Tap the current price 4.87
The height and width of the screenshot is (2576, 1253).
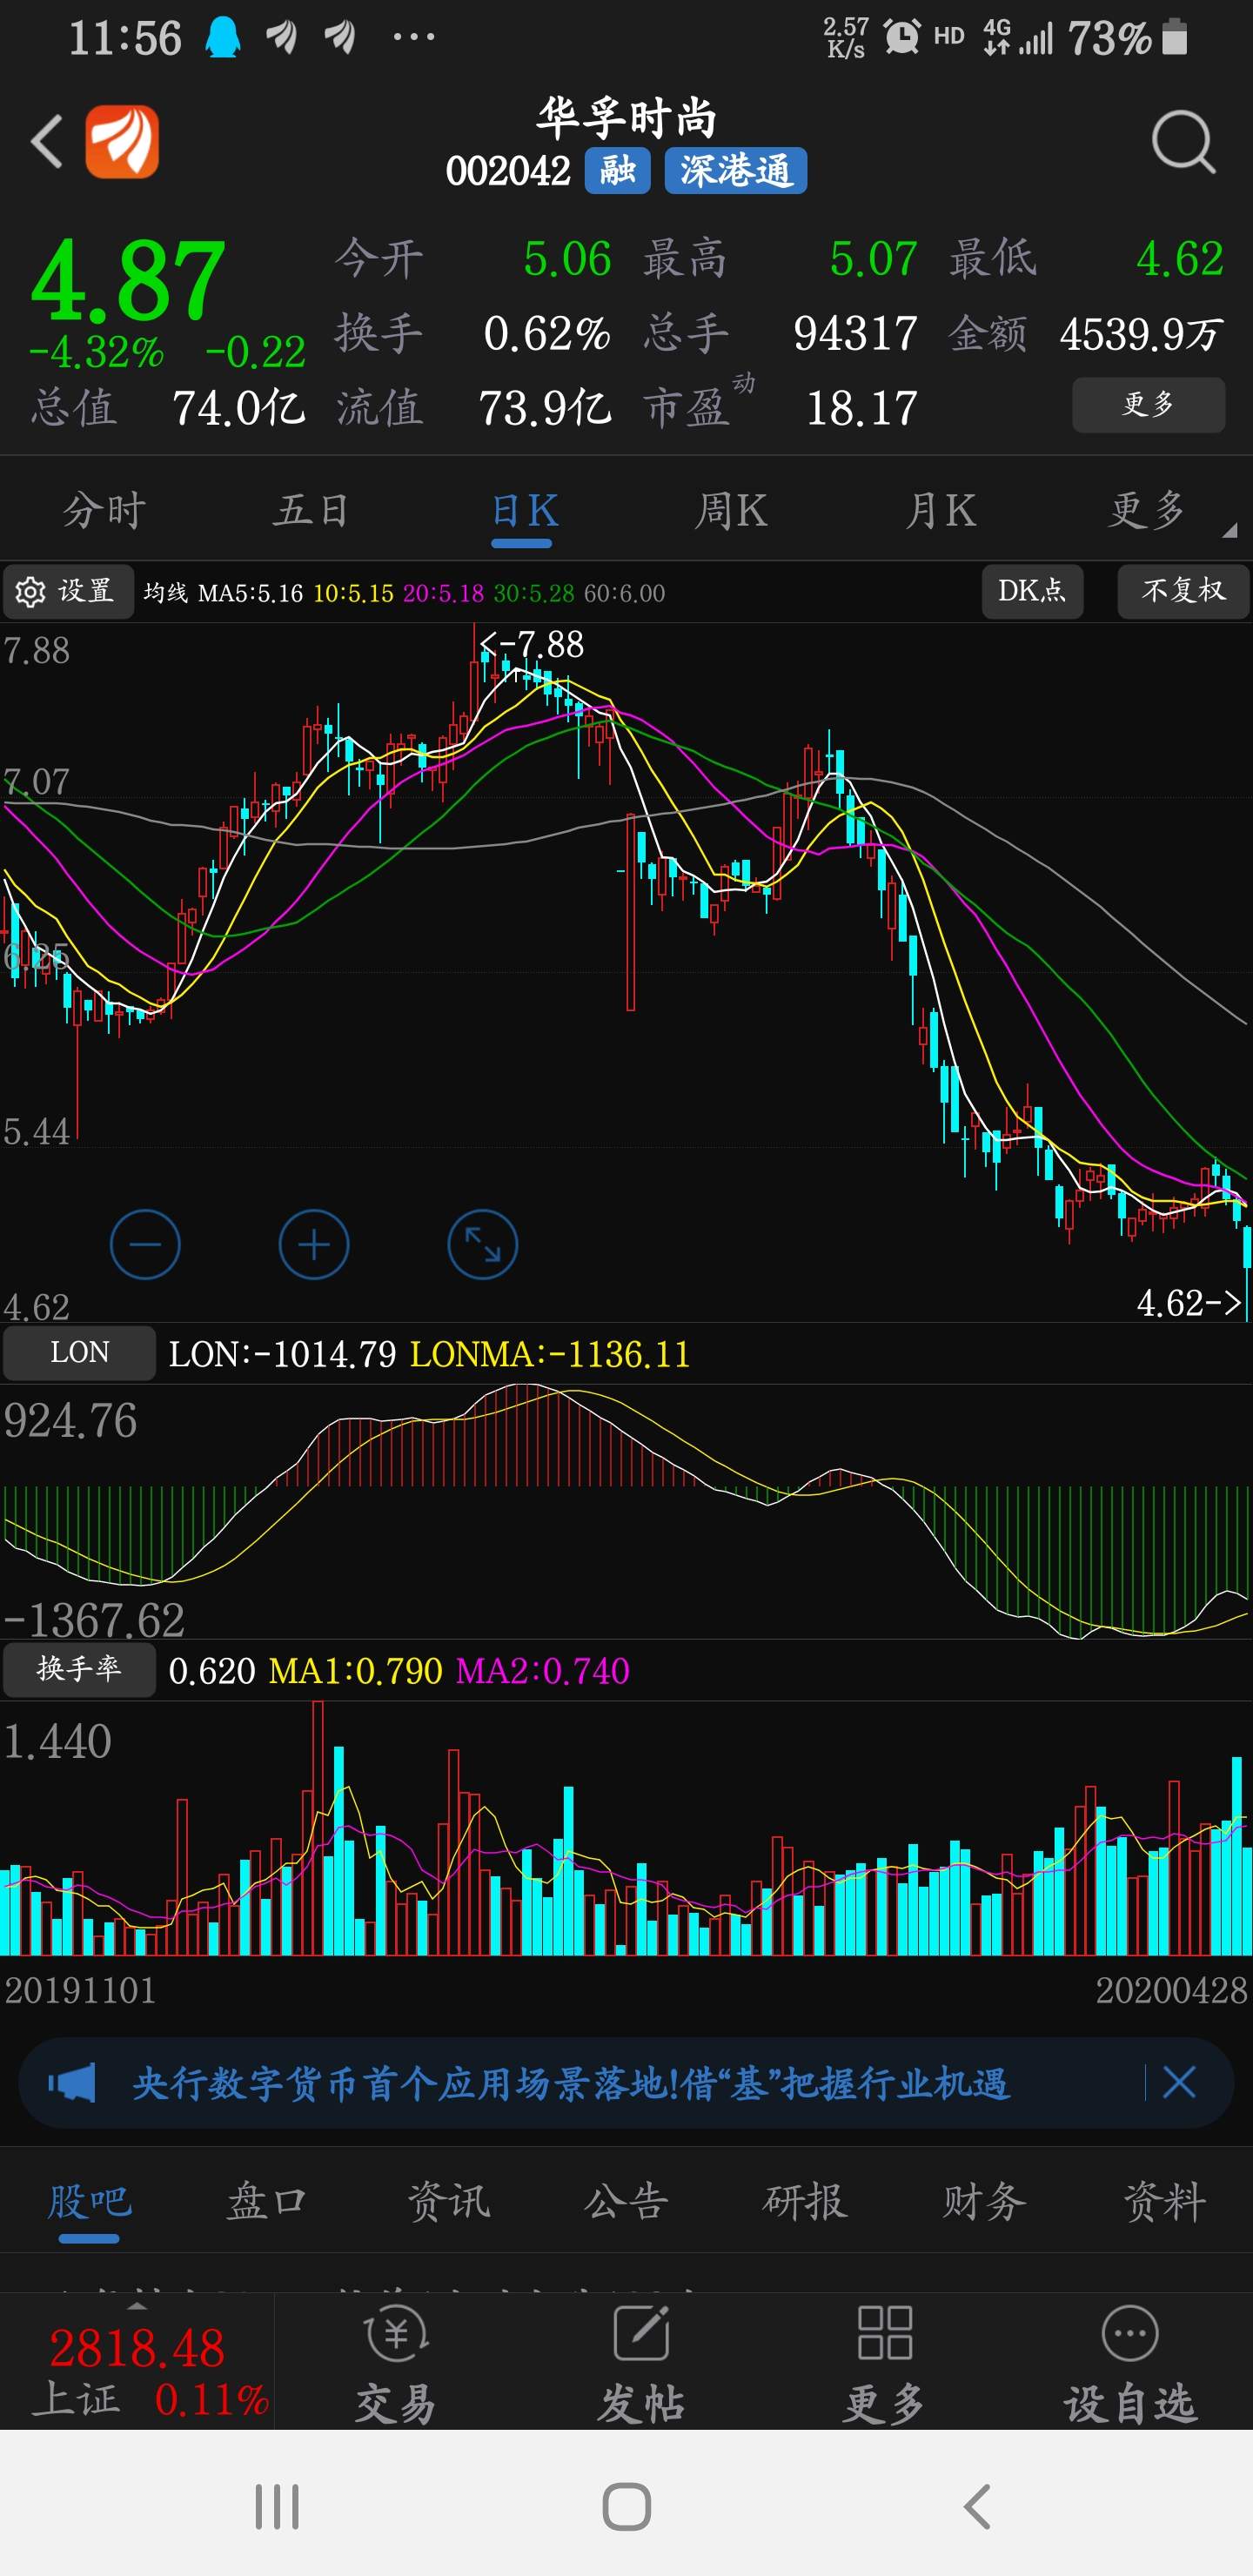click(128, 281)
